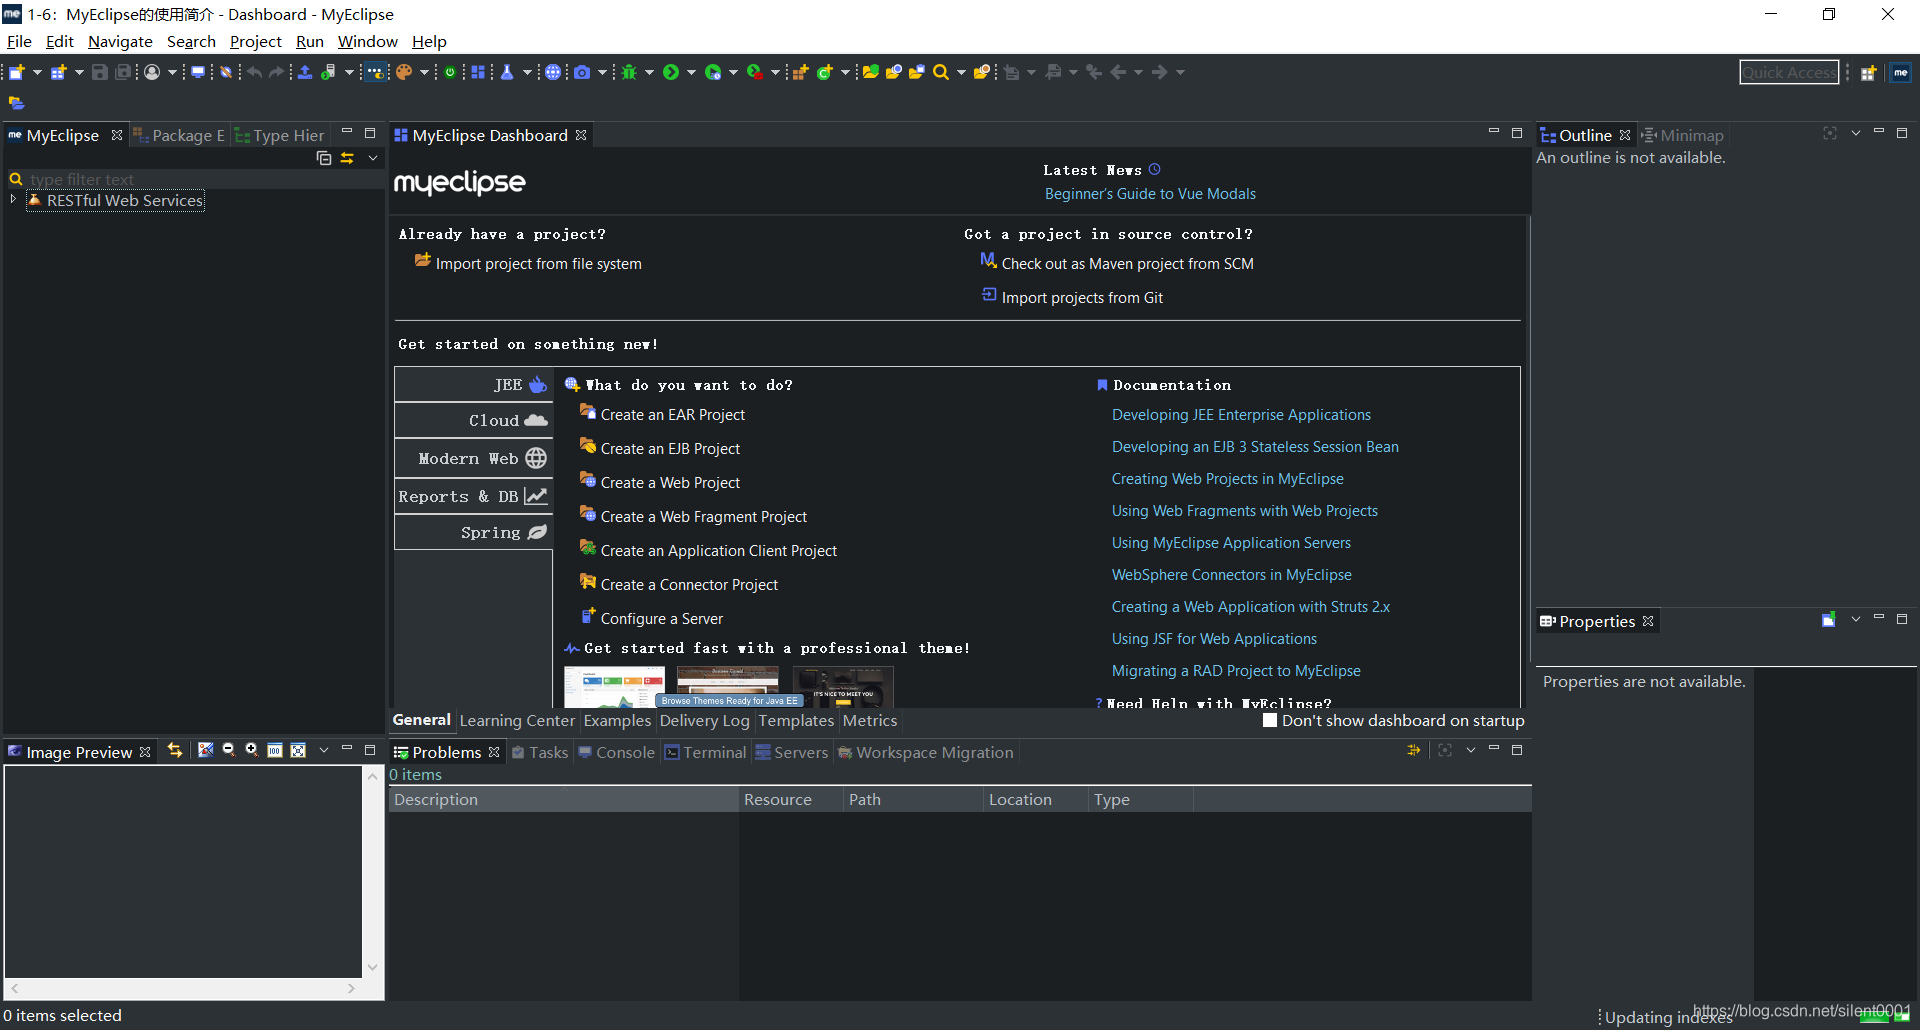Open the New wizard dropdown arrow
Screen dimensions: 1920x1030
coord(37,72)
